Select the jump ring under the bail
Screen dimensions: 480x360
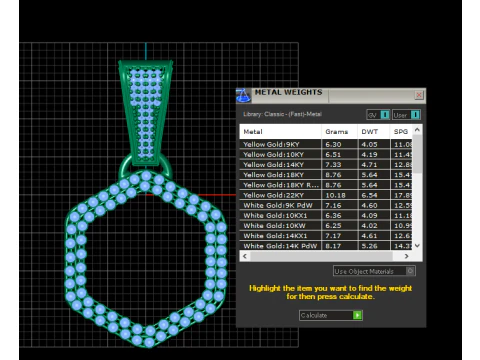click(124, 167)
